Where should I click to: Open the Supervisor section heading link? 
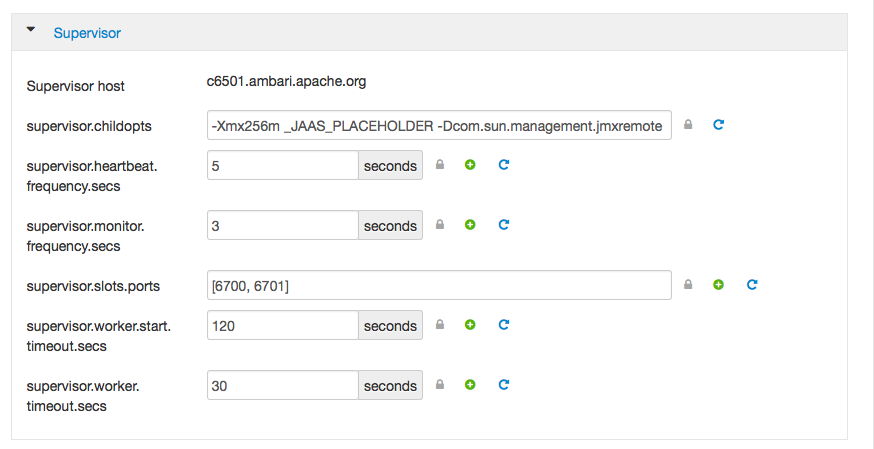[87, 33]
